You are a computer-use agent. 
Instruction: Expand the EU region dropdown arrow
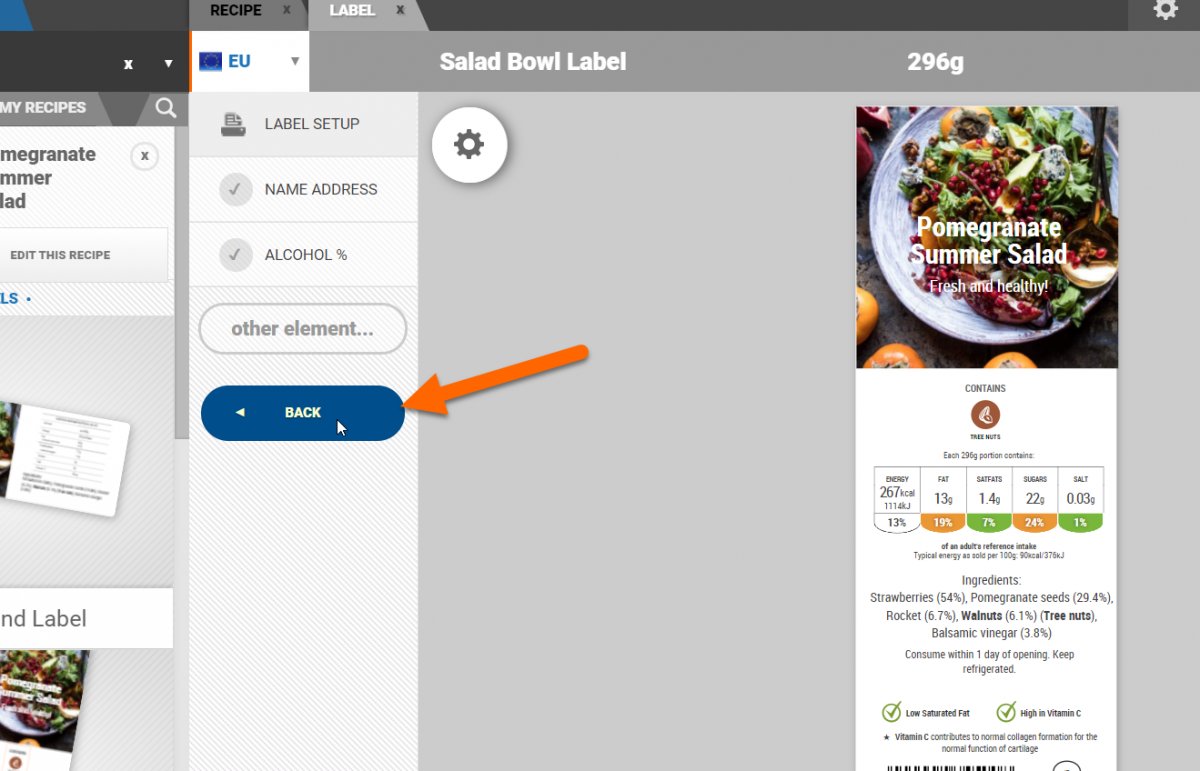point(295,61)
